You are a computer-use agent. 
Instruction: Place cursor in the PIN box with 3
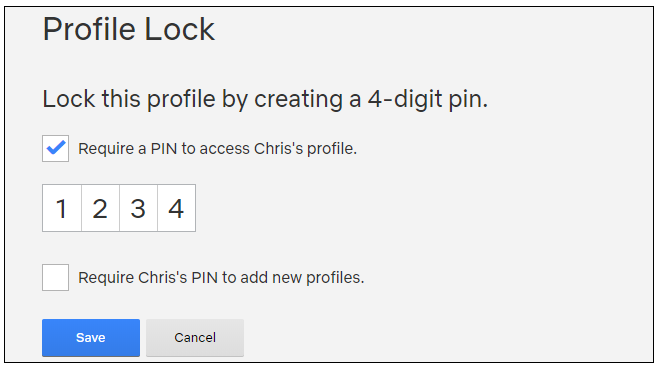pos(138,208)
